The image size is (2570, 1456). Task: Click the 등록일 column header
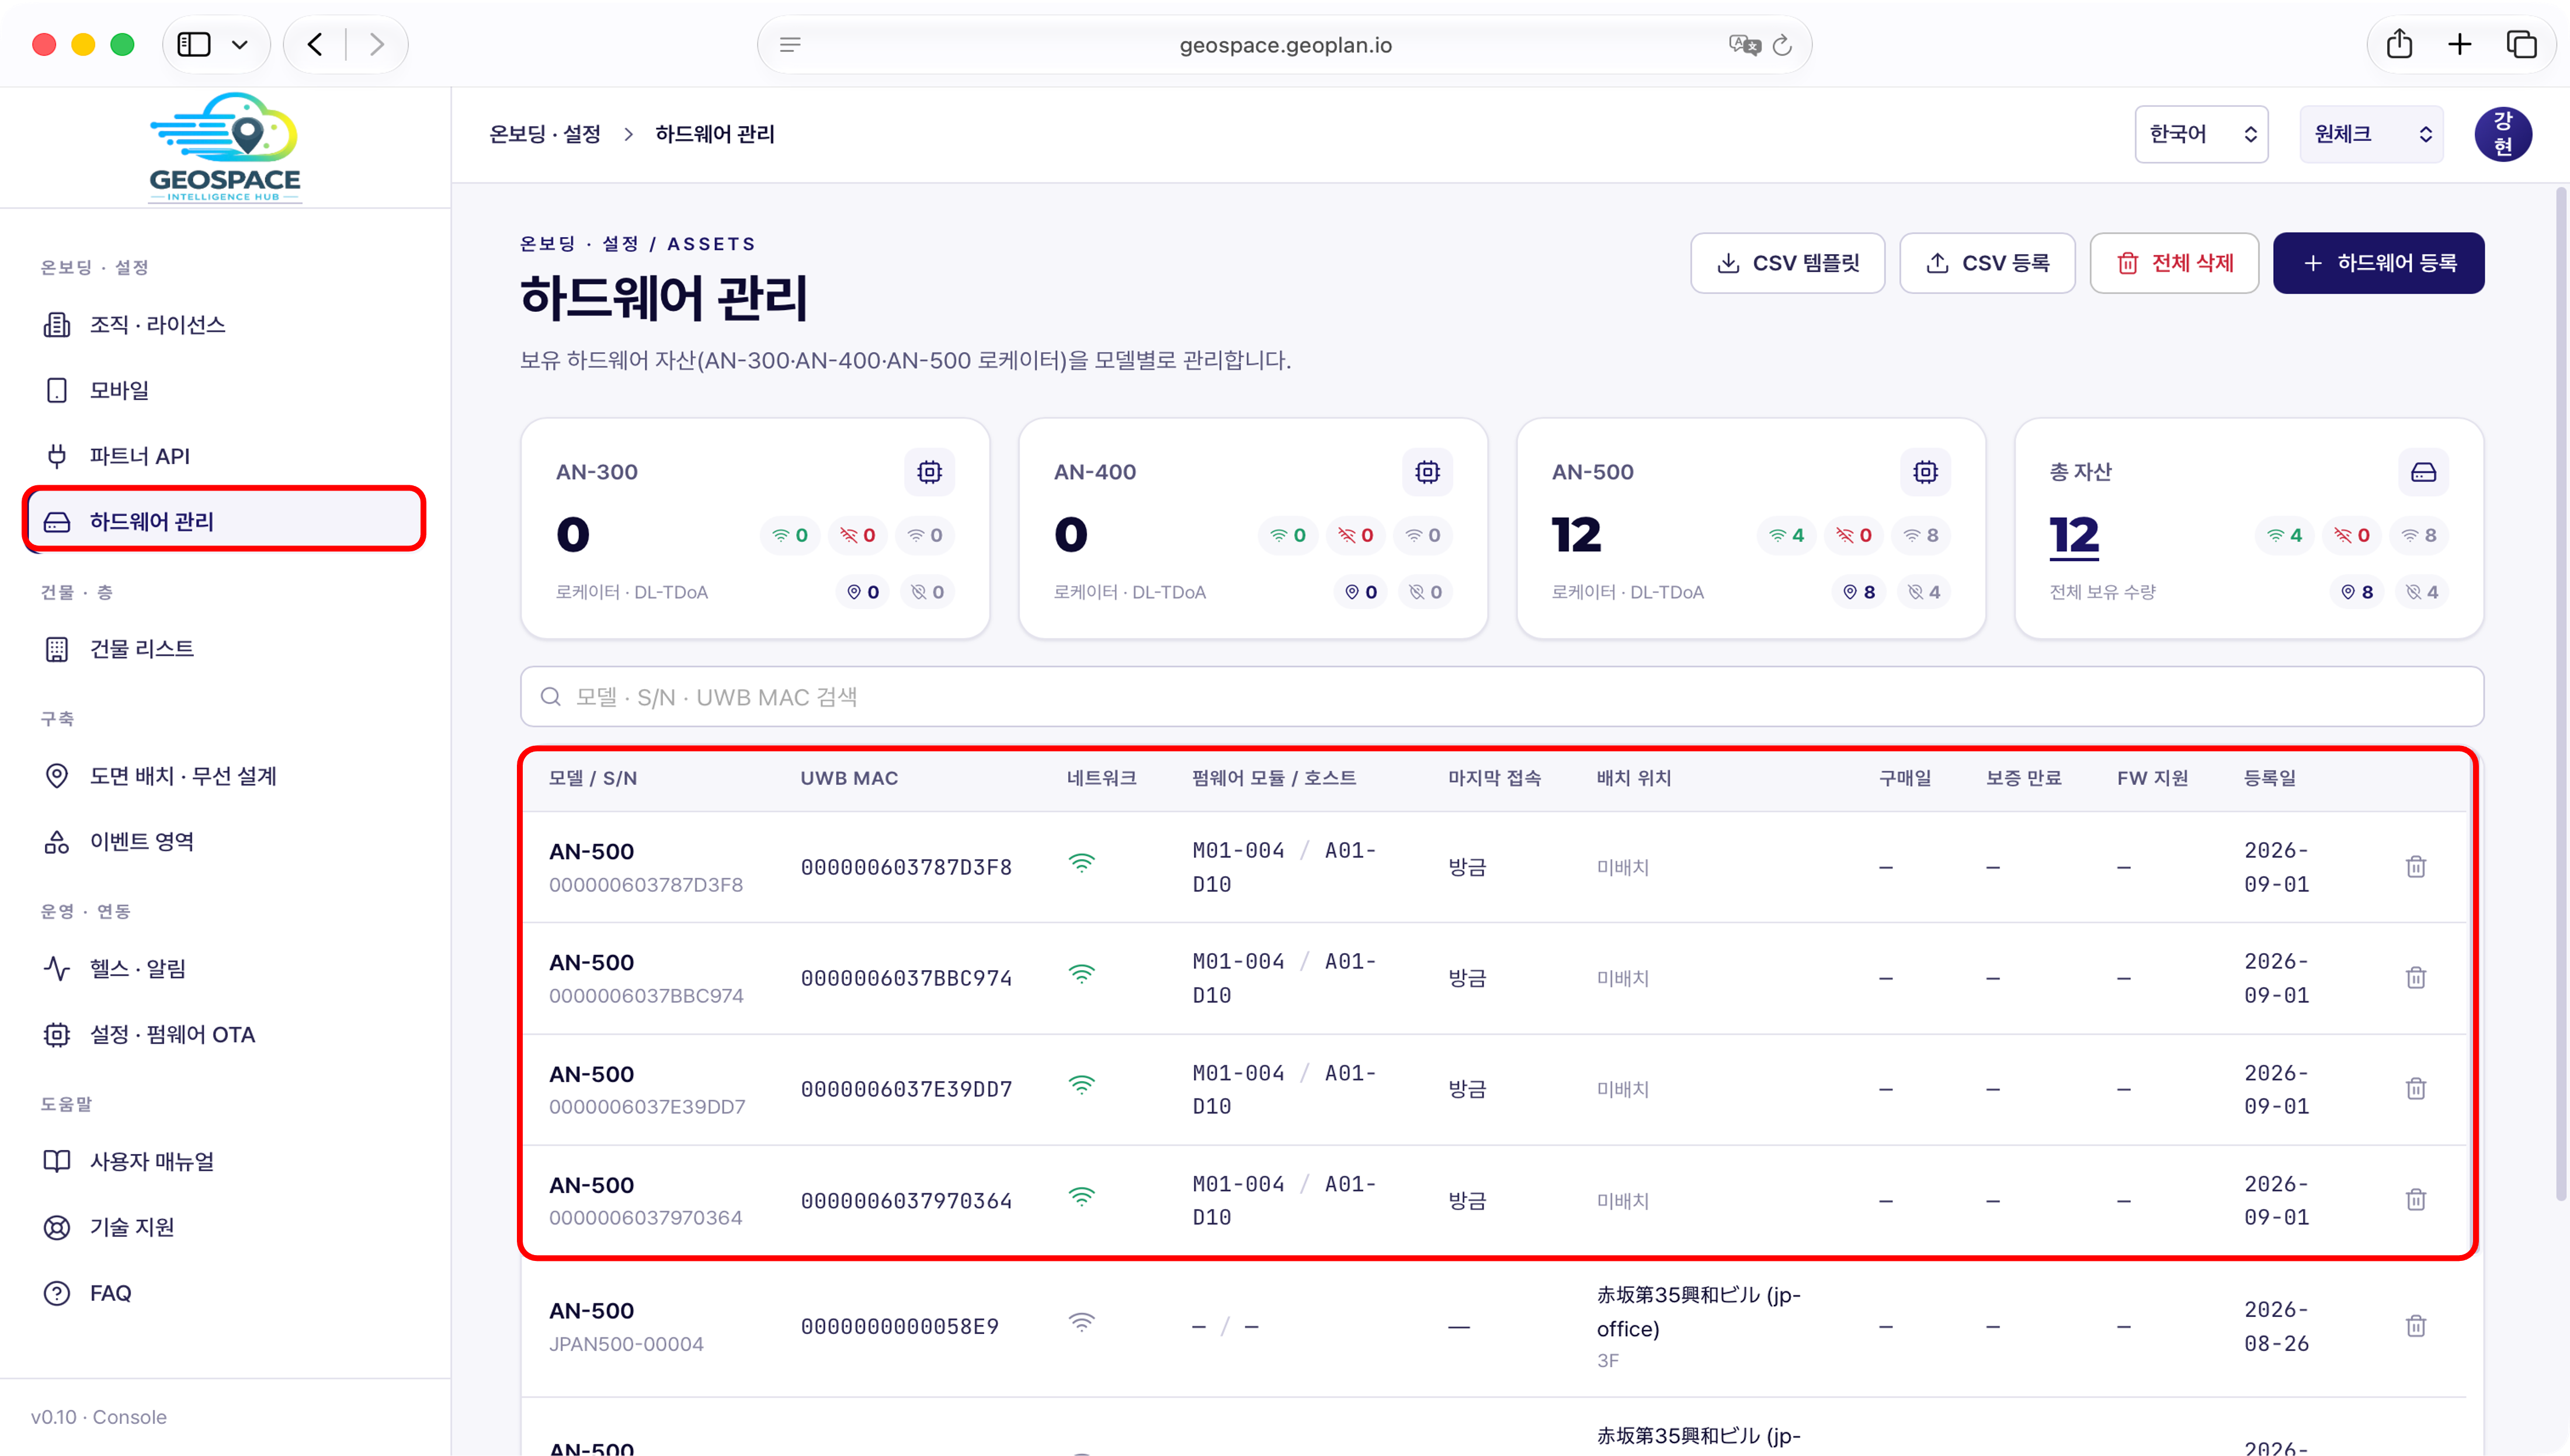point(2270,778)
